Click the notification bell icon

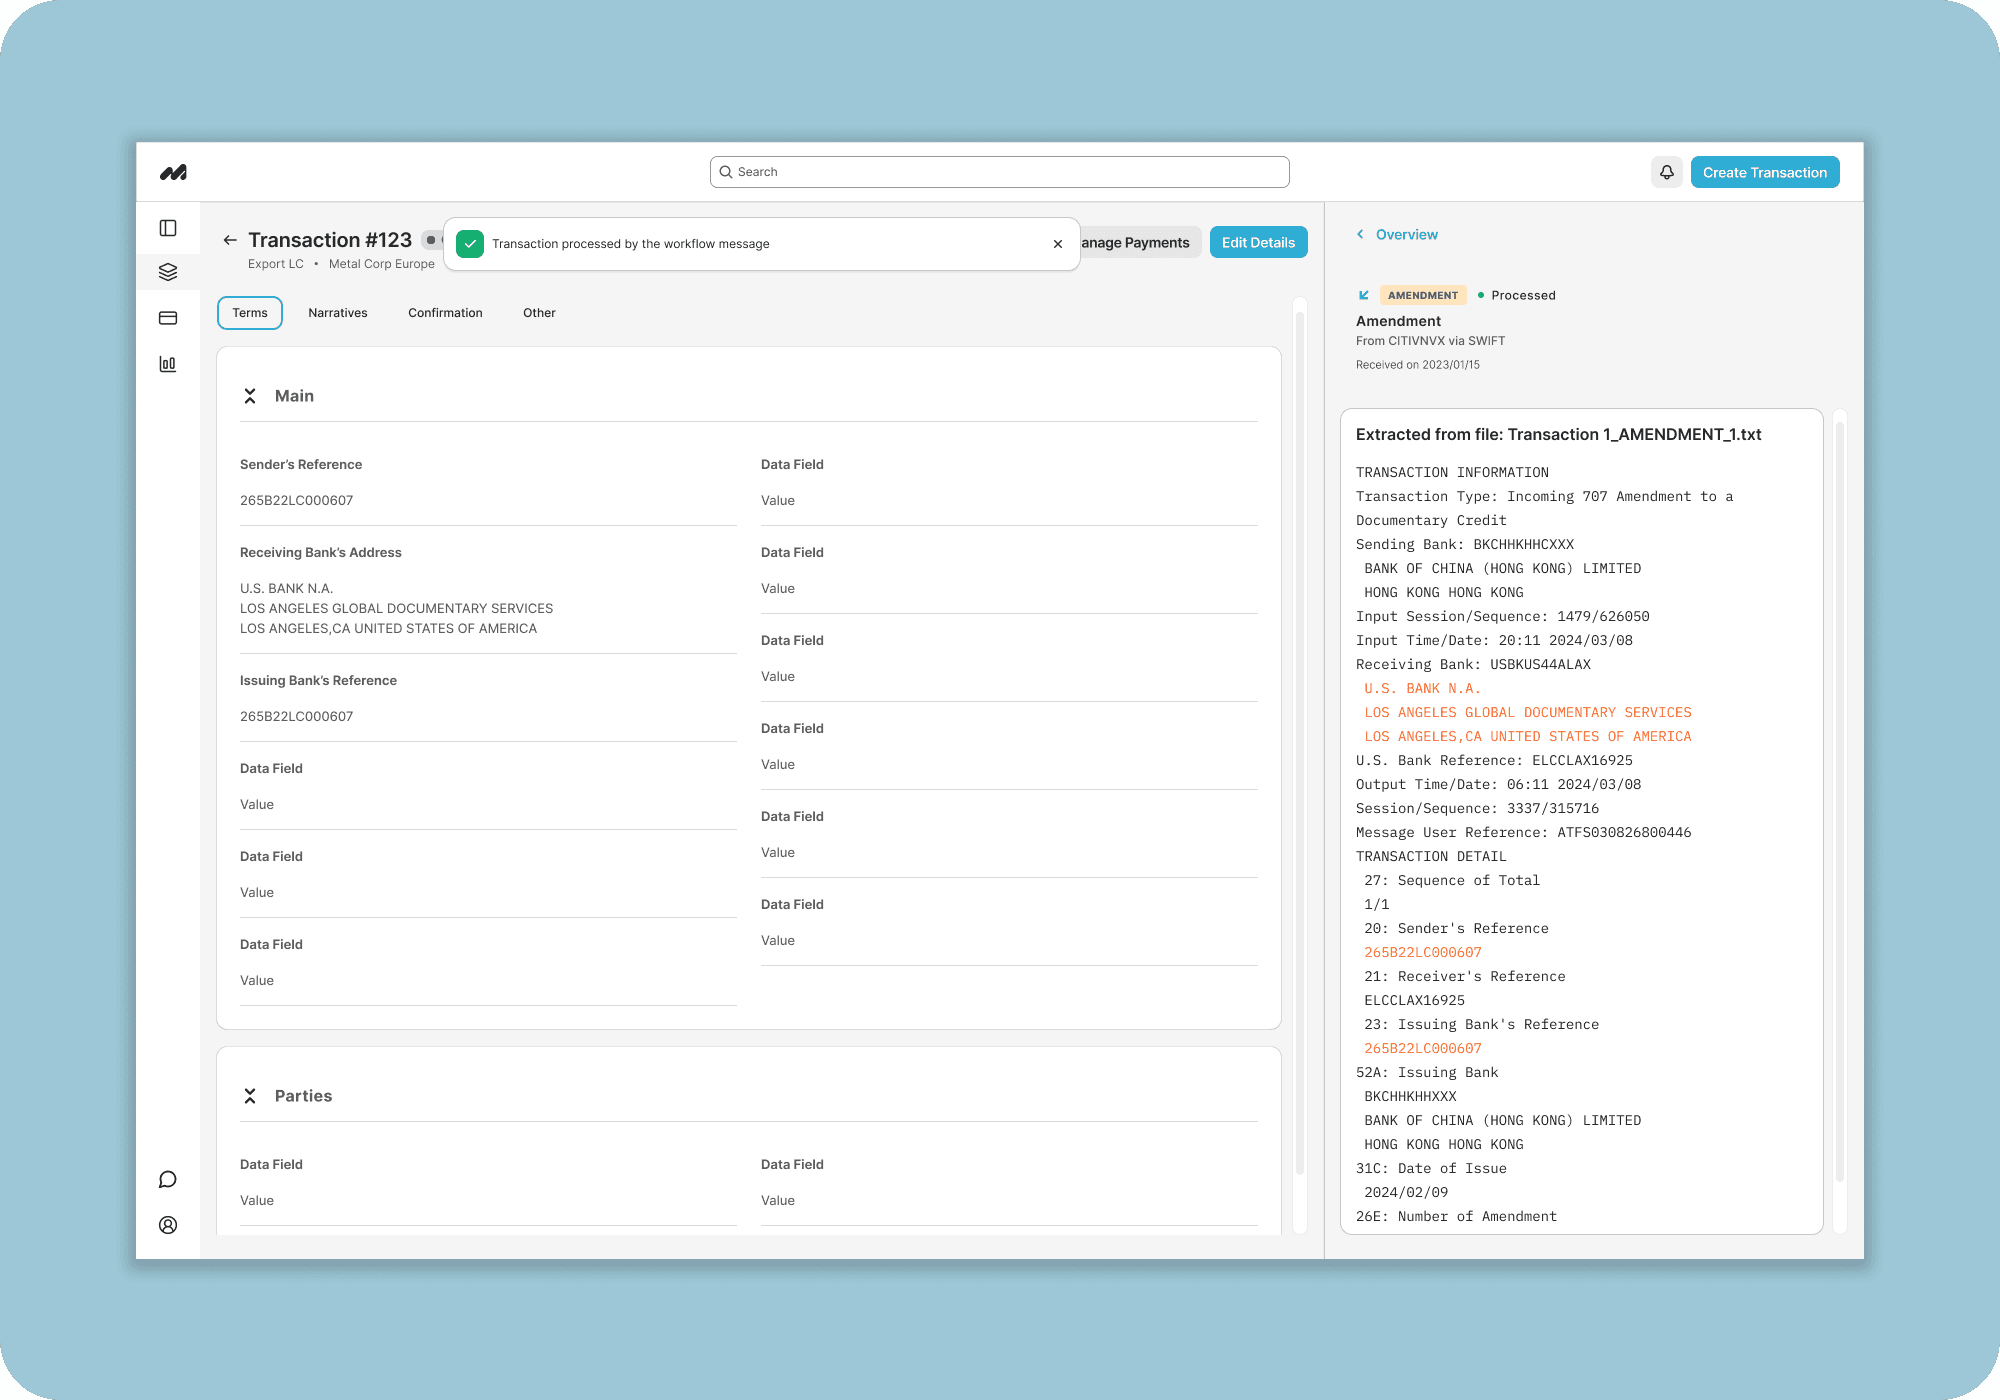tap(1666, 172)
